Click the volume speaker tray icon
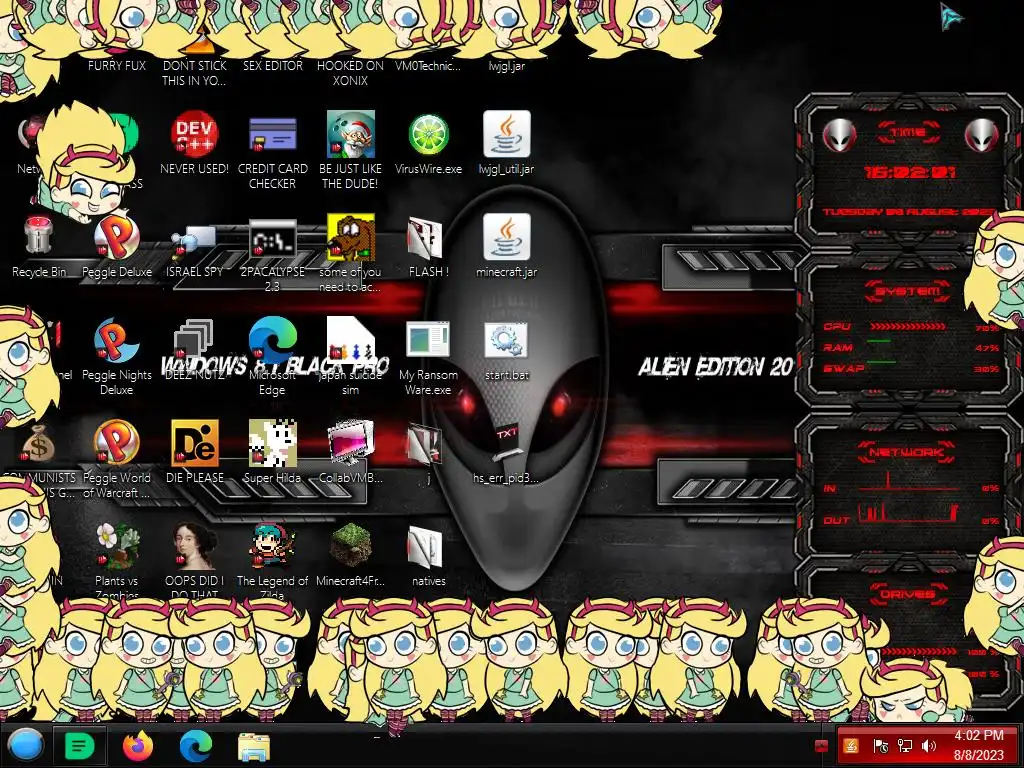Screen dimensions: 1024x768 coord(928,746)
